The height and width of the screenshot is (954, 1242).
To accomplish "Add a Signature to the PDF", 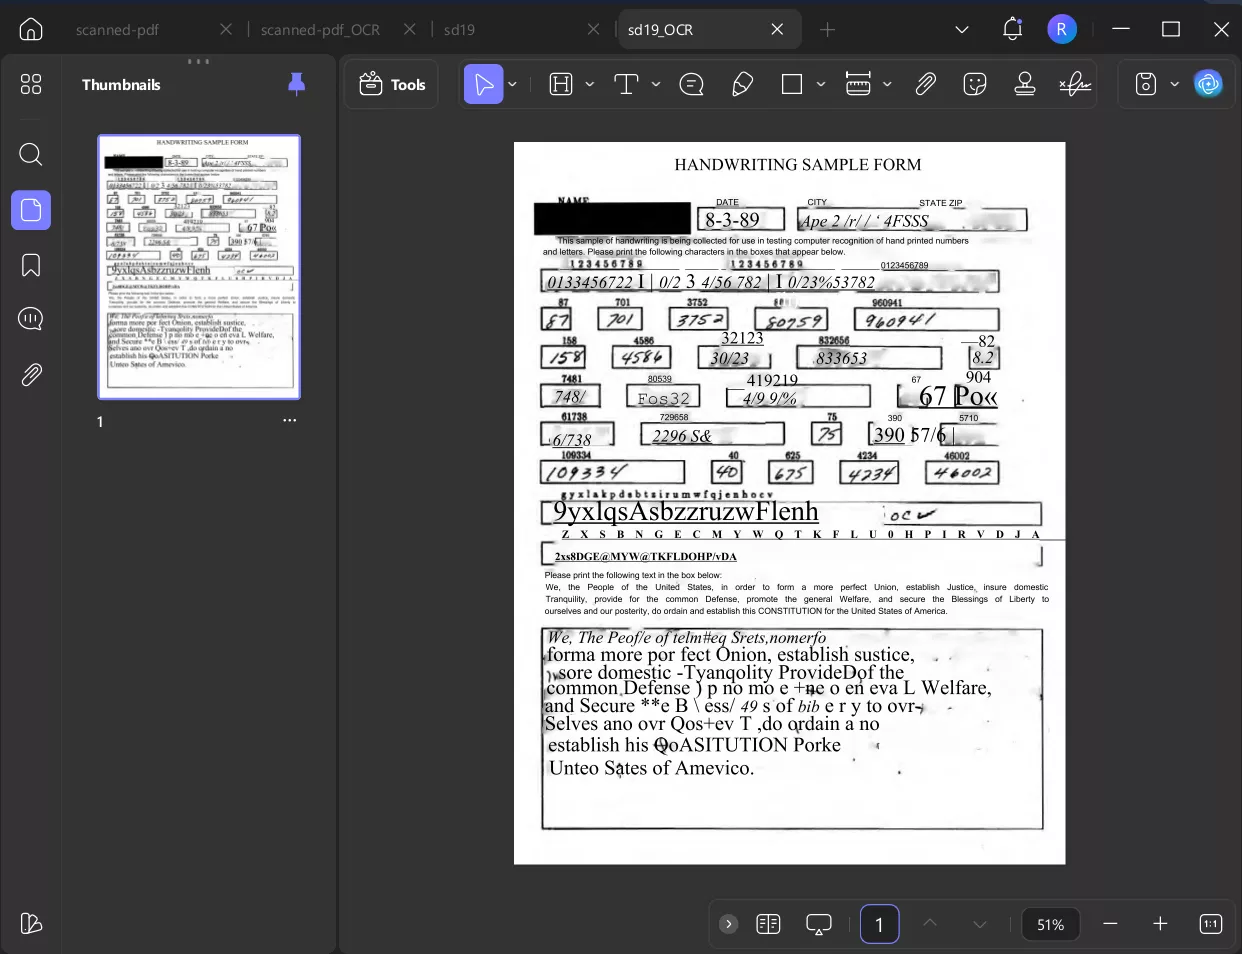I will click(1074, 84).
